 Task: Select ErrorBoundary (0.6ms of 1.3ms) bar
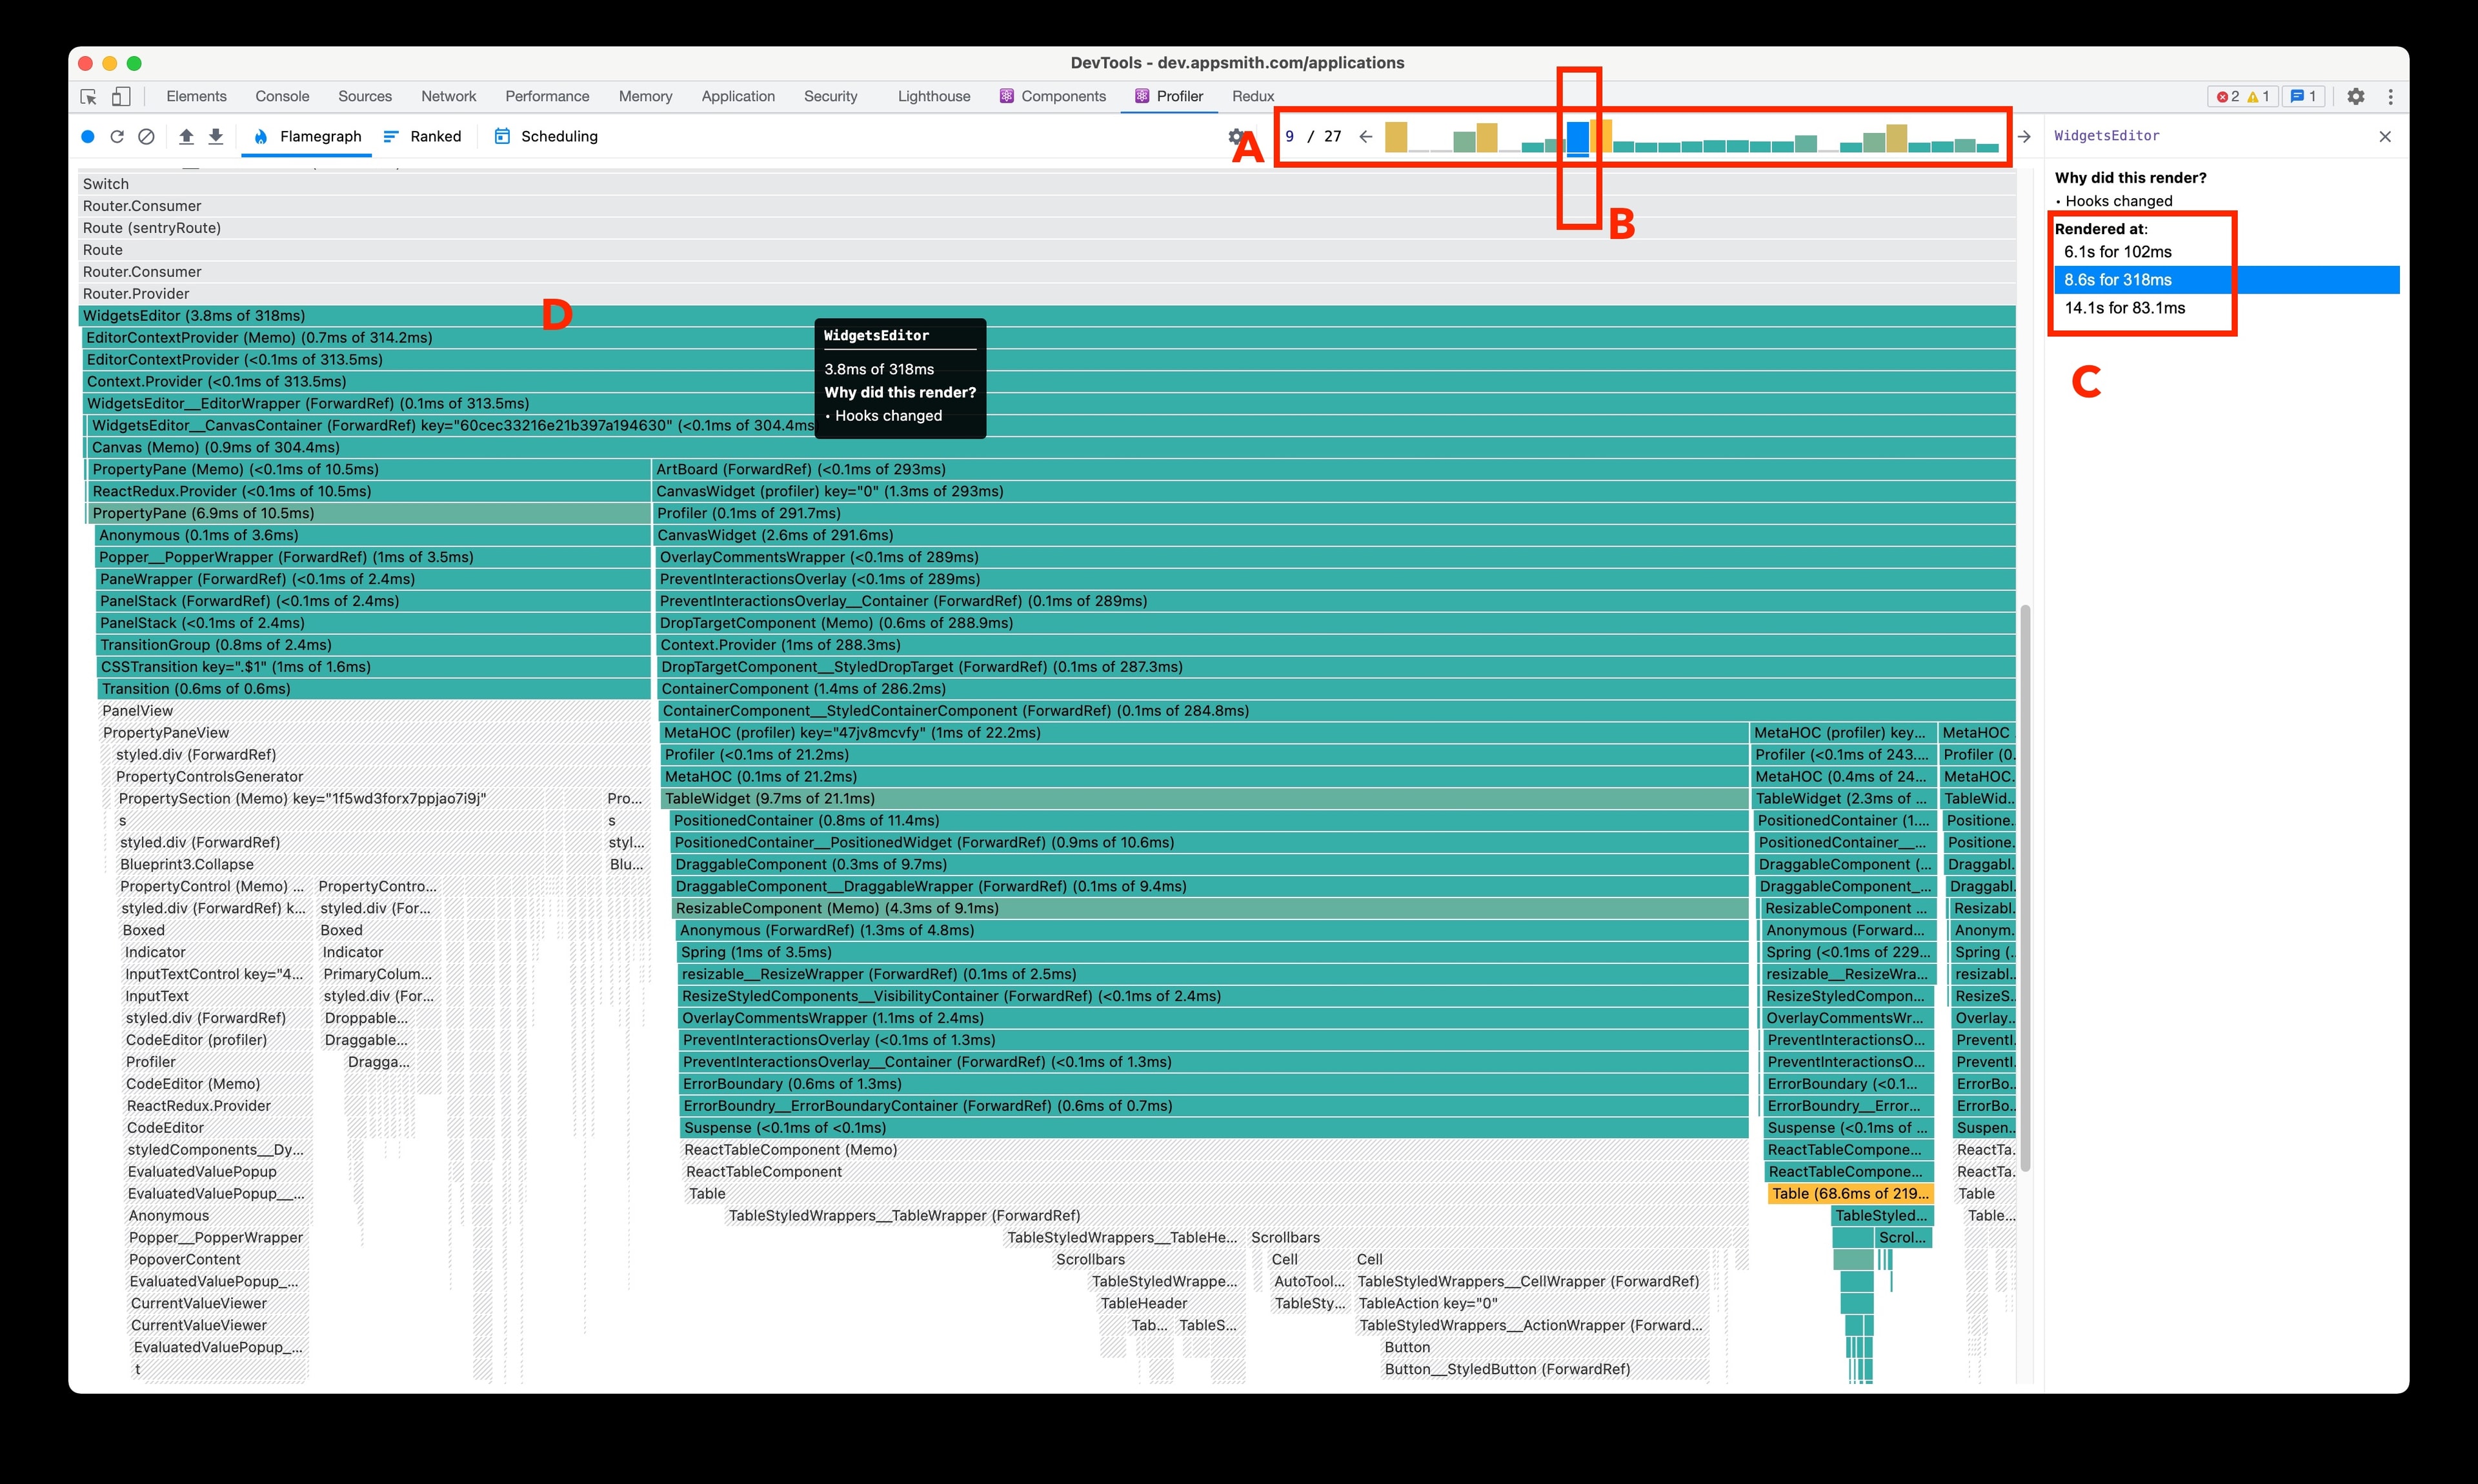pos(1214,1084)
